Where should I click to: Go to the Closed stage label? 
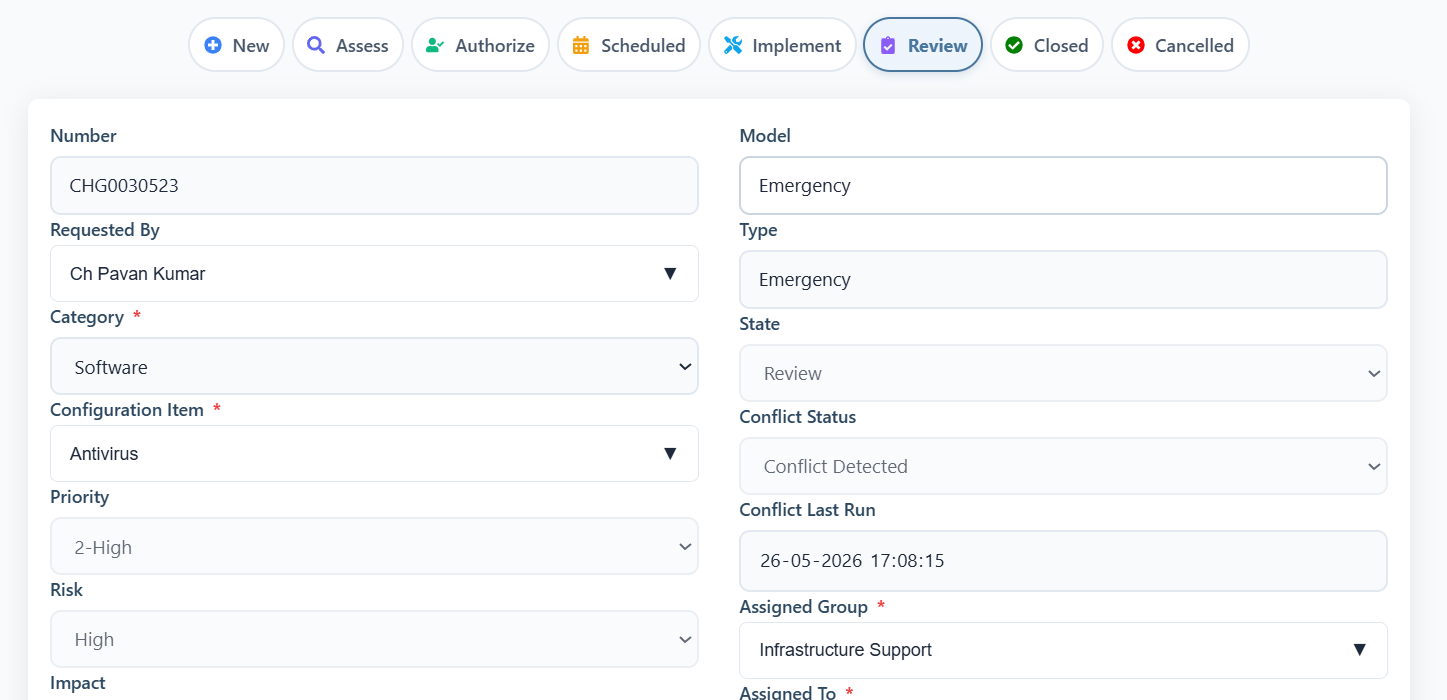tap(1061, 45)
